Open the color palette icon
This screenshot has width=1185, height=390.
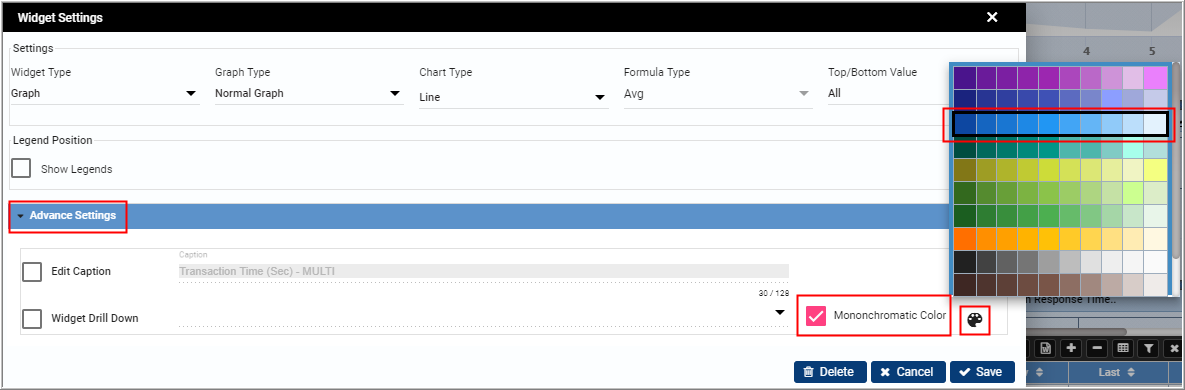click(x=974, y=320)
